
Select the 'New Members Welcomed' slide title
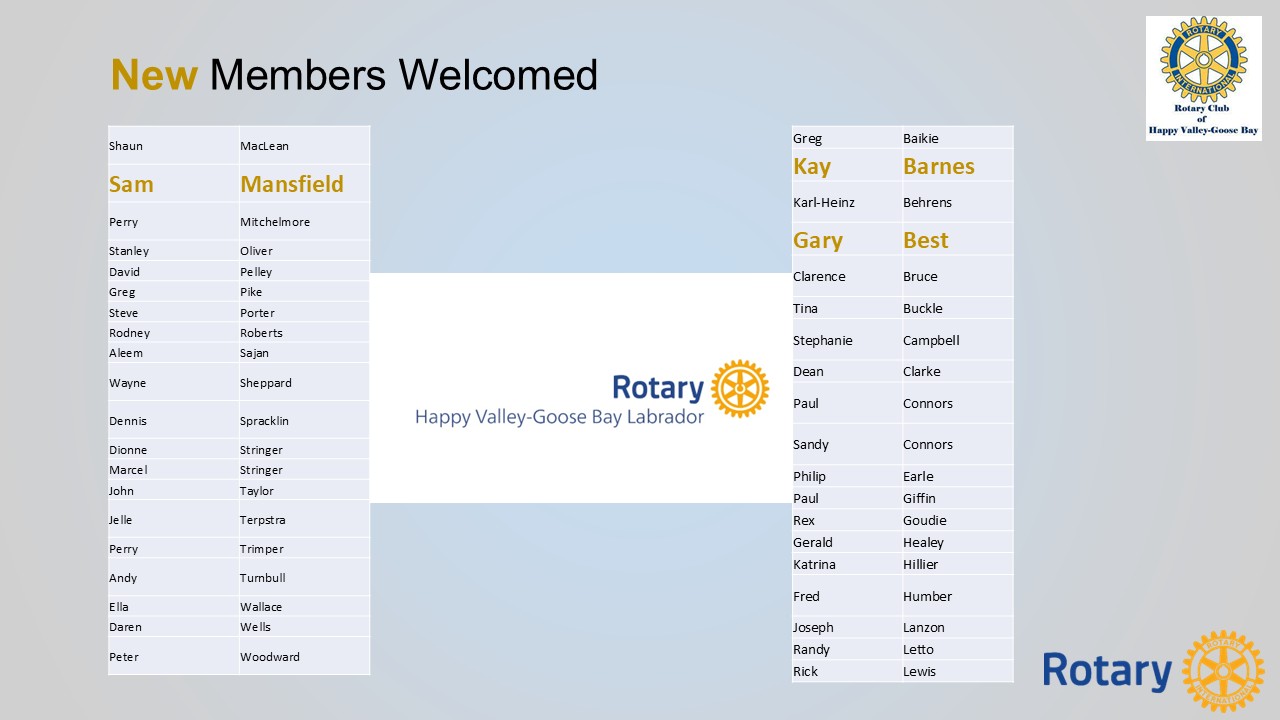click(354, 75)
